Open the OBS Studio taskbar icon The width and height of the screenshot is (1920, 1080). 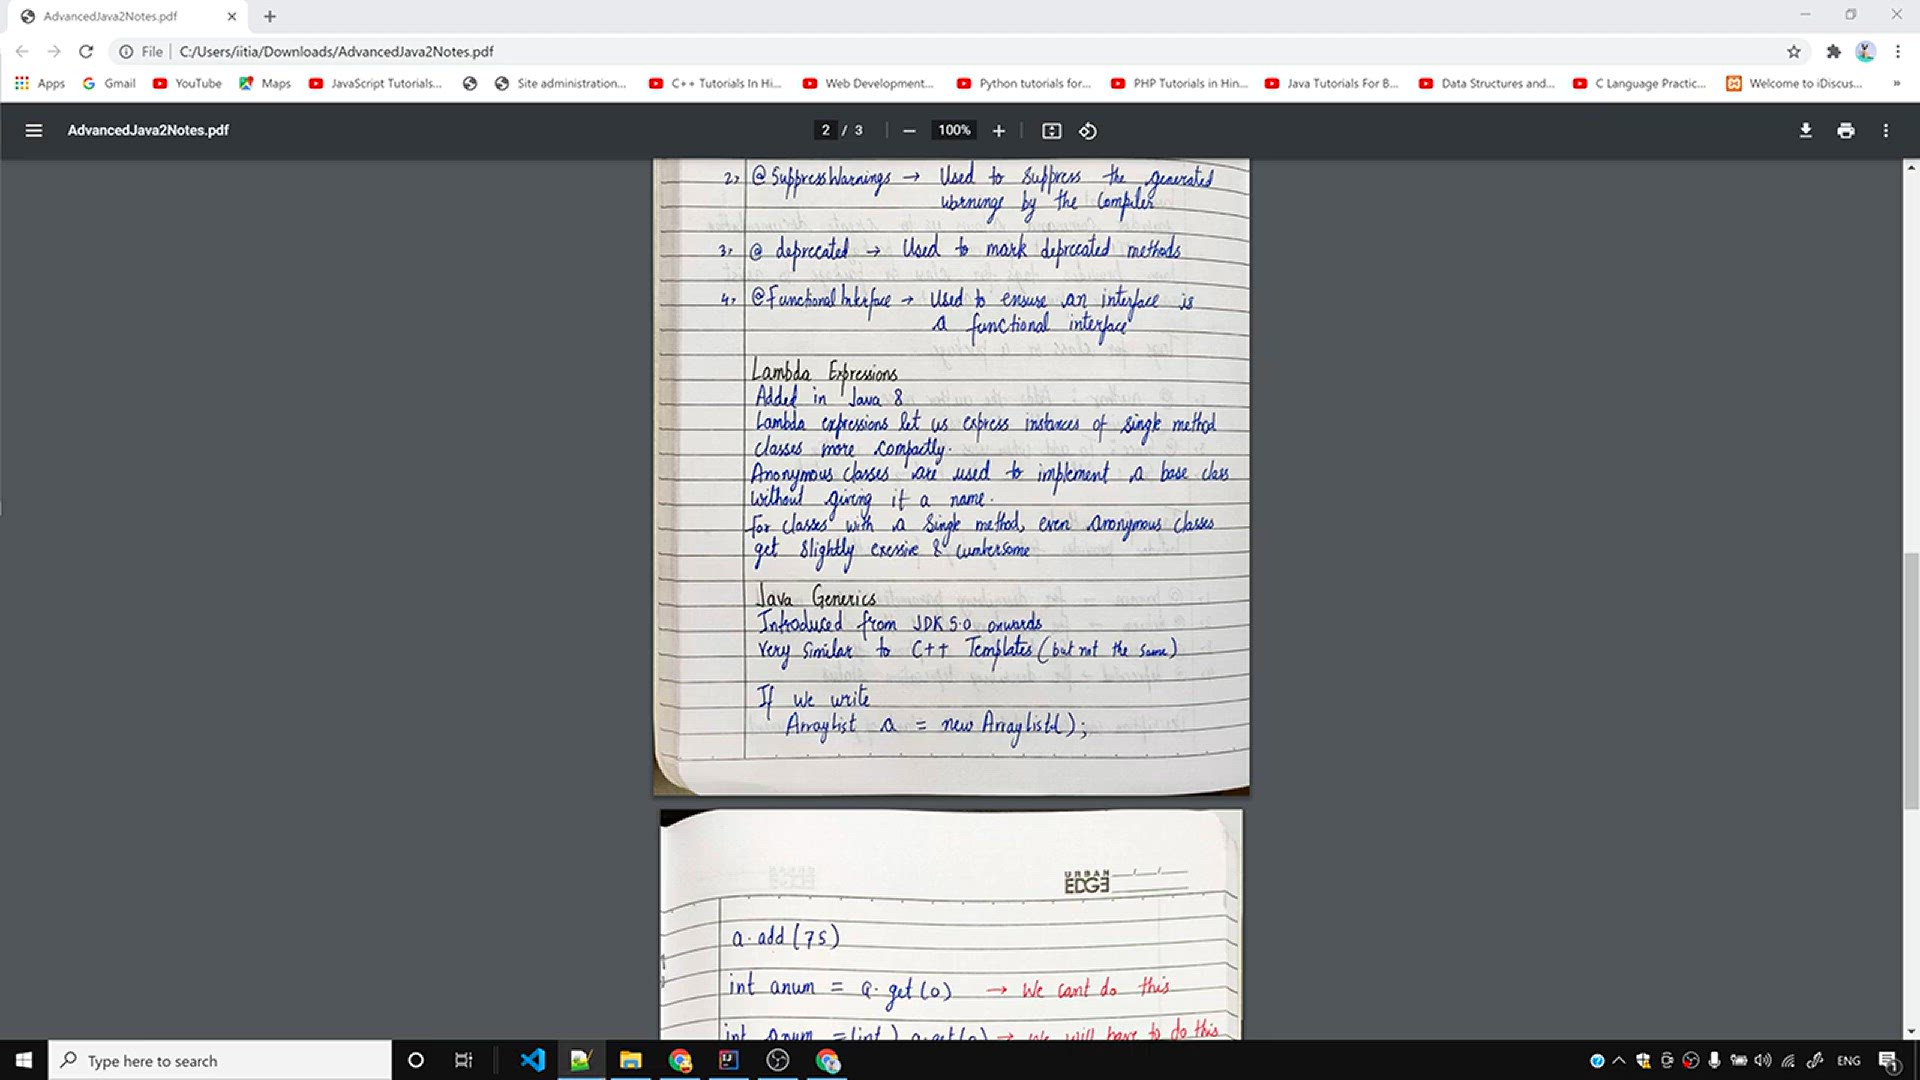pos(778,1060)
